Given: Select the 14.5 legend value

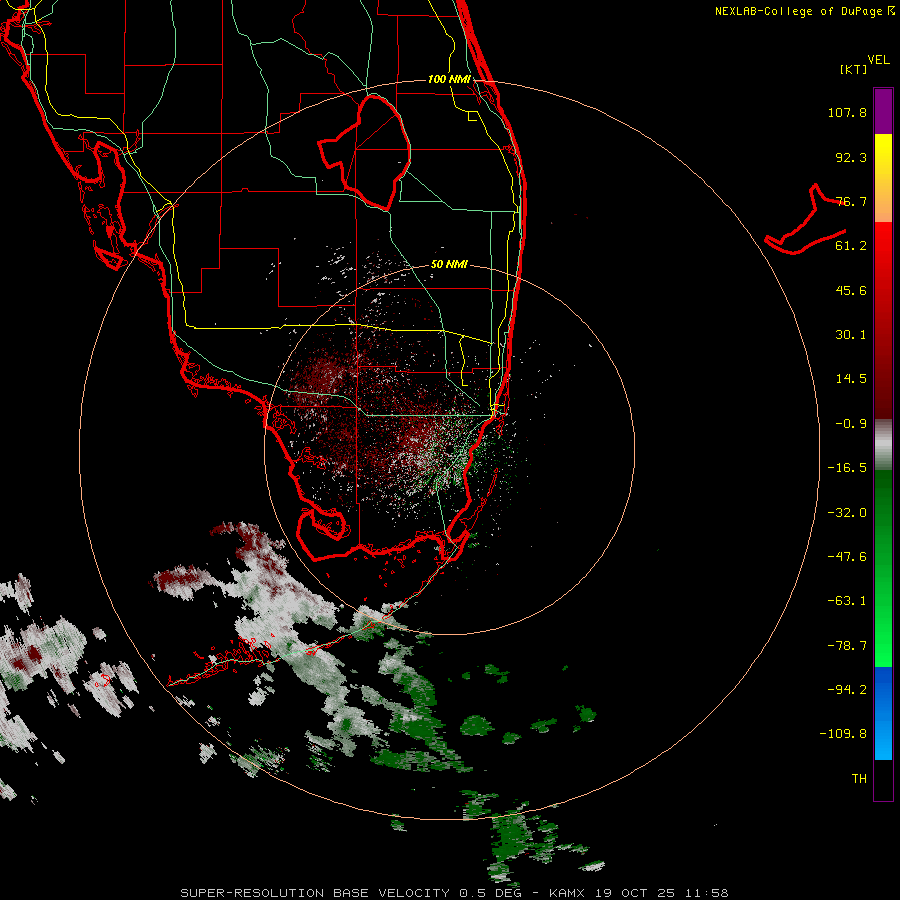Looking at the screenshot, I should [851, 379].
